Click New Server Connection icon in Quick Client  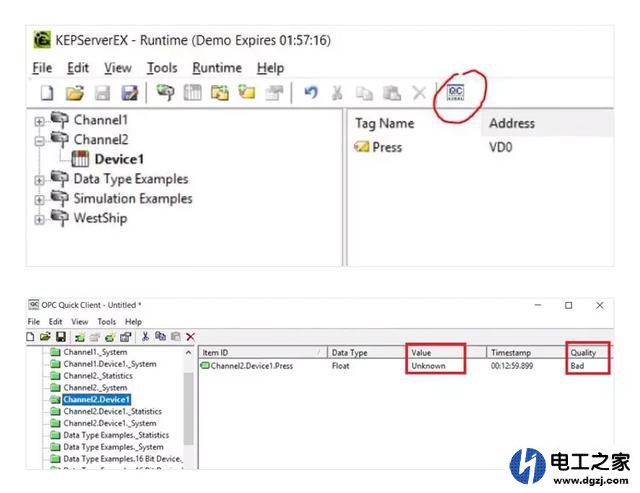[x=80, y=337]
